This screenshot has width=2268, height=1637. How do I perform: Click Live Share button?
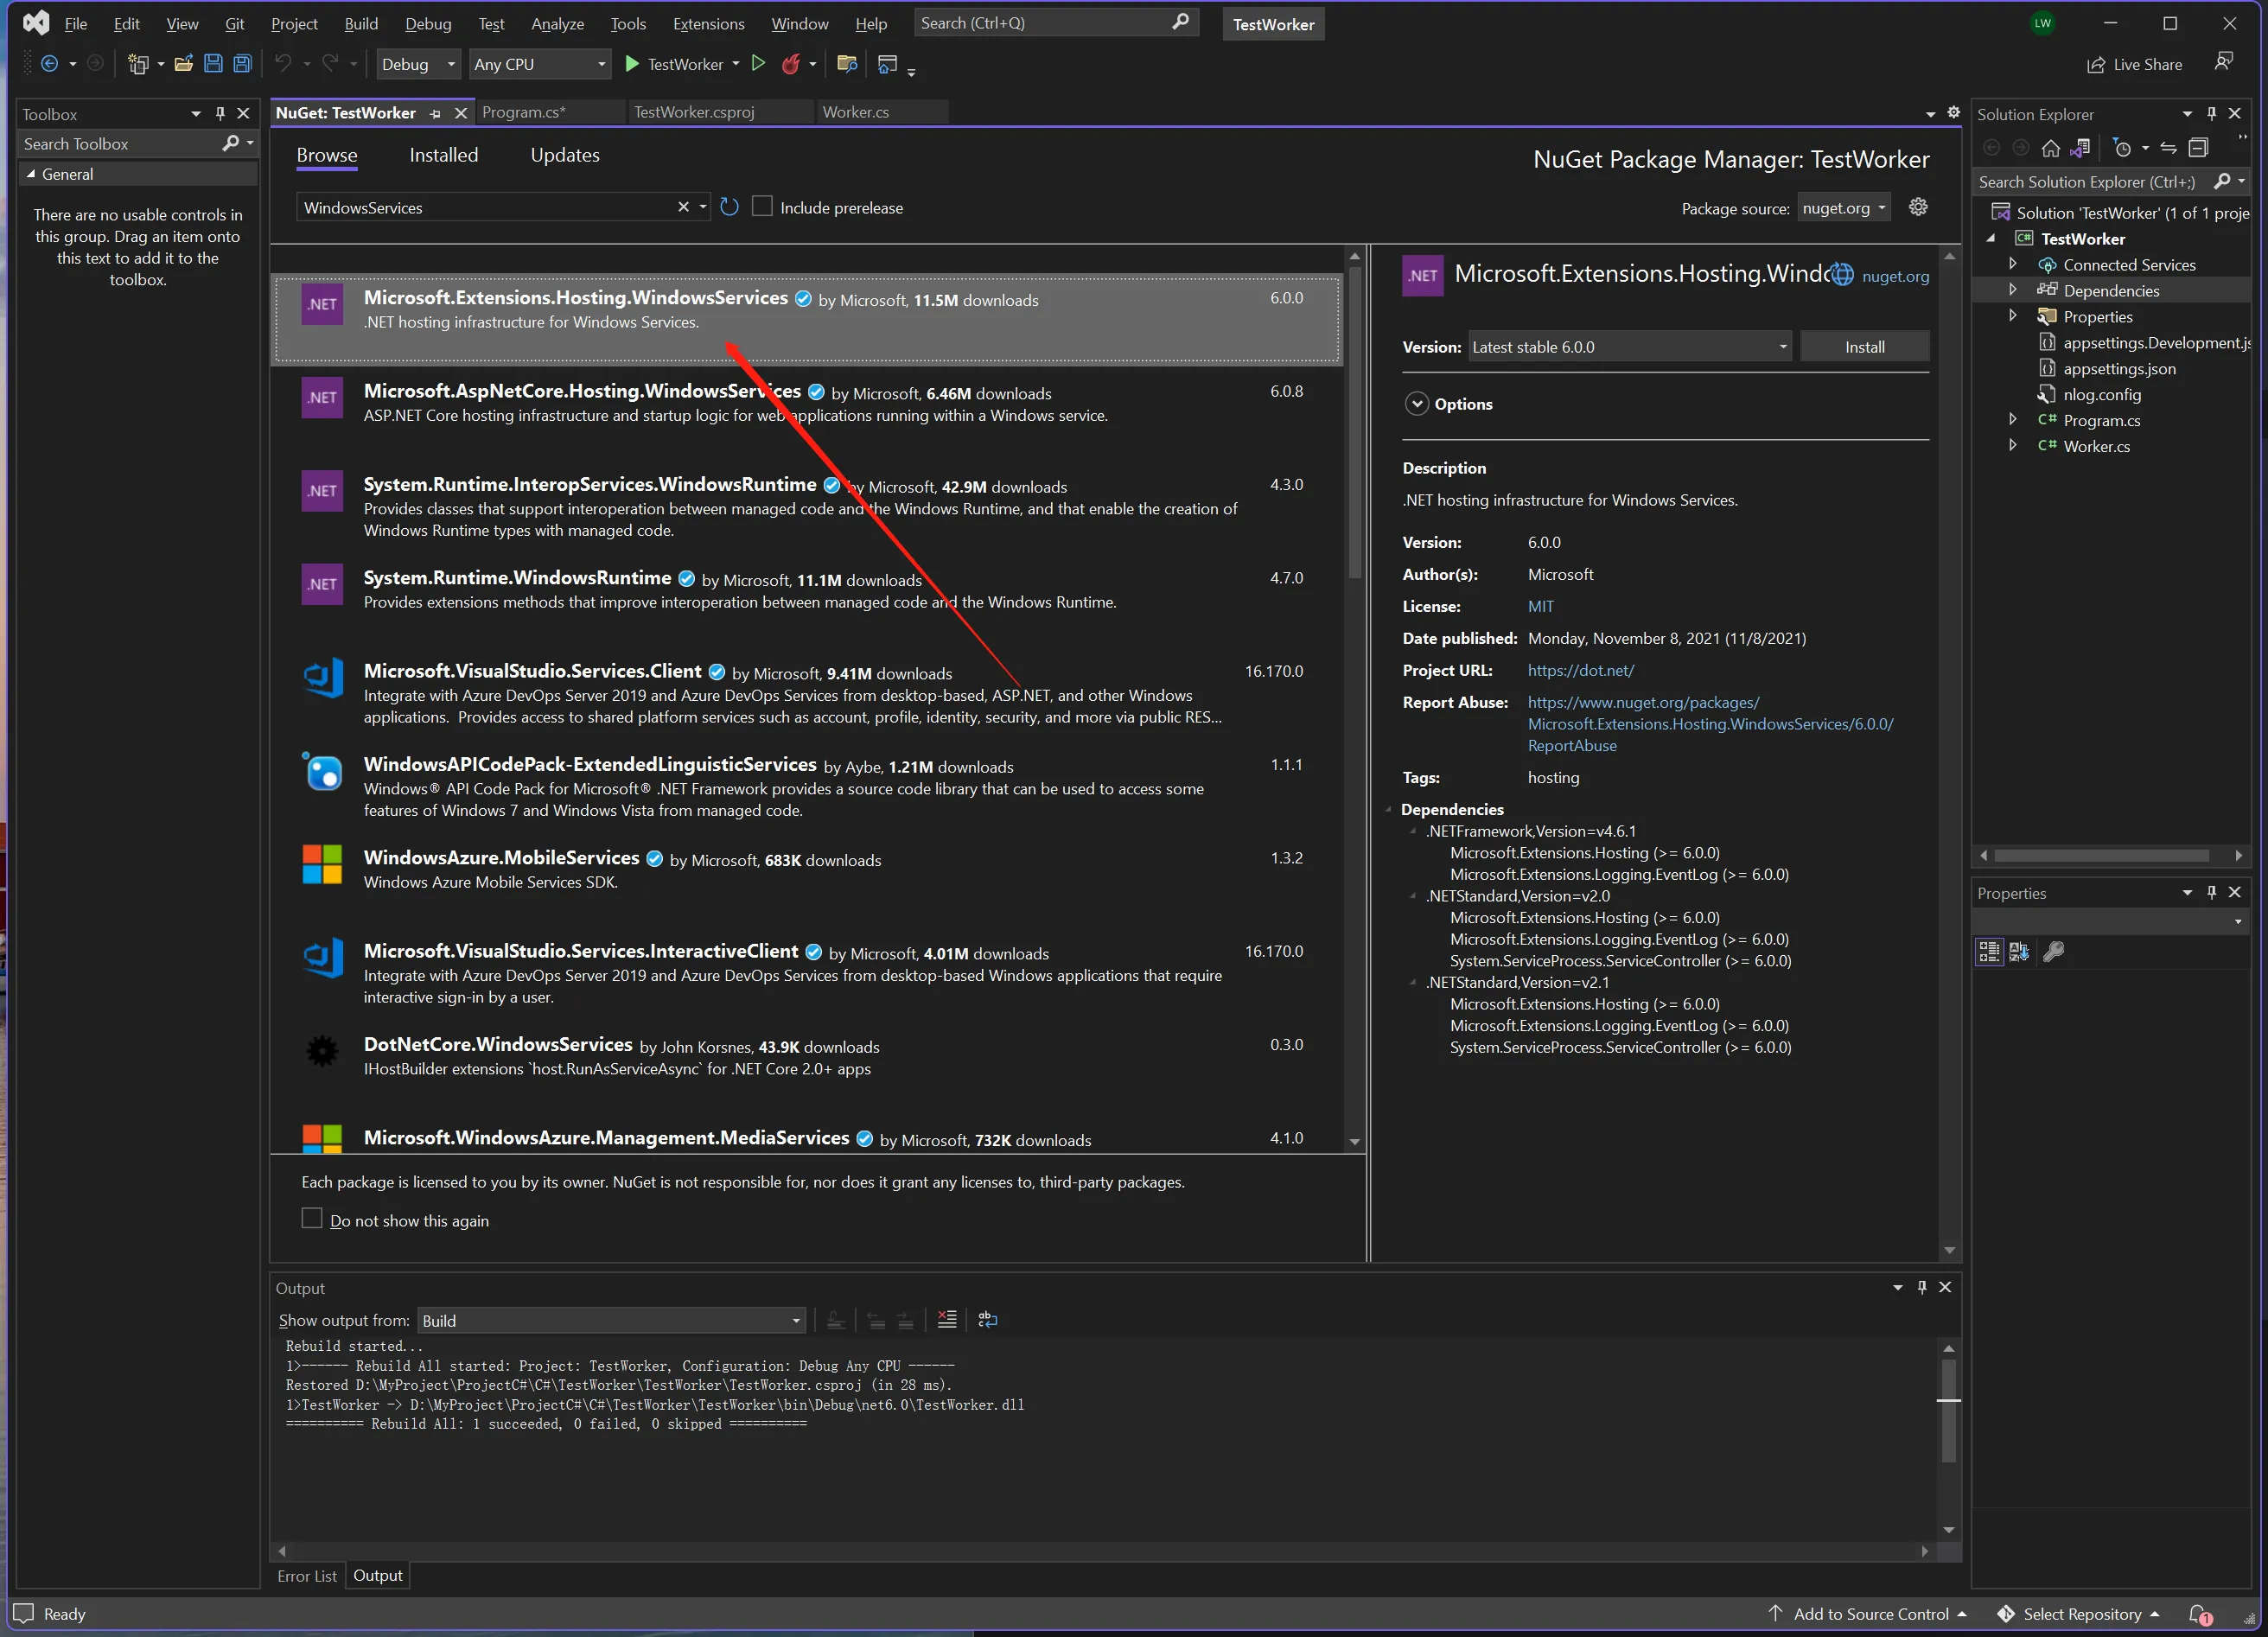tap(2134, 64)
